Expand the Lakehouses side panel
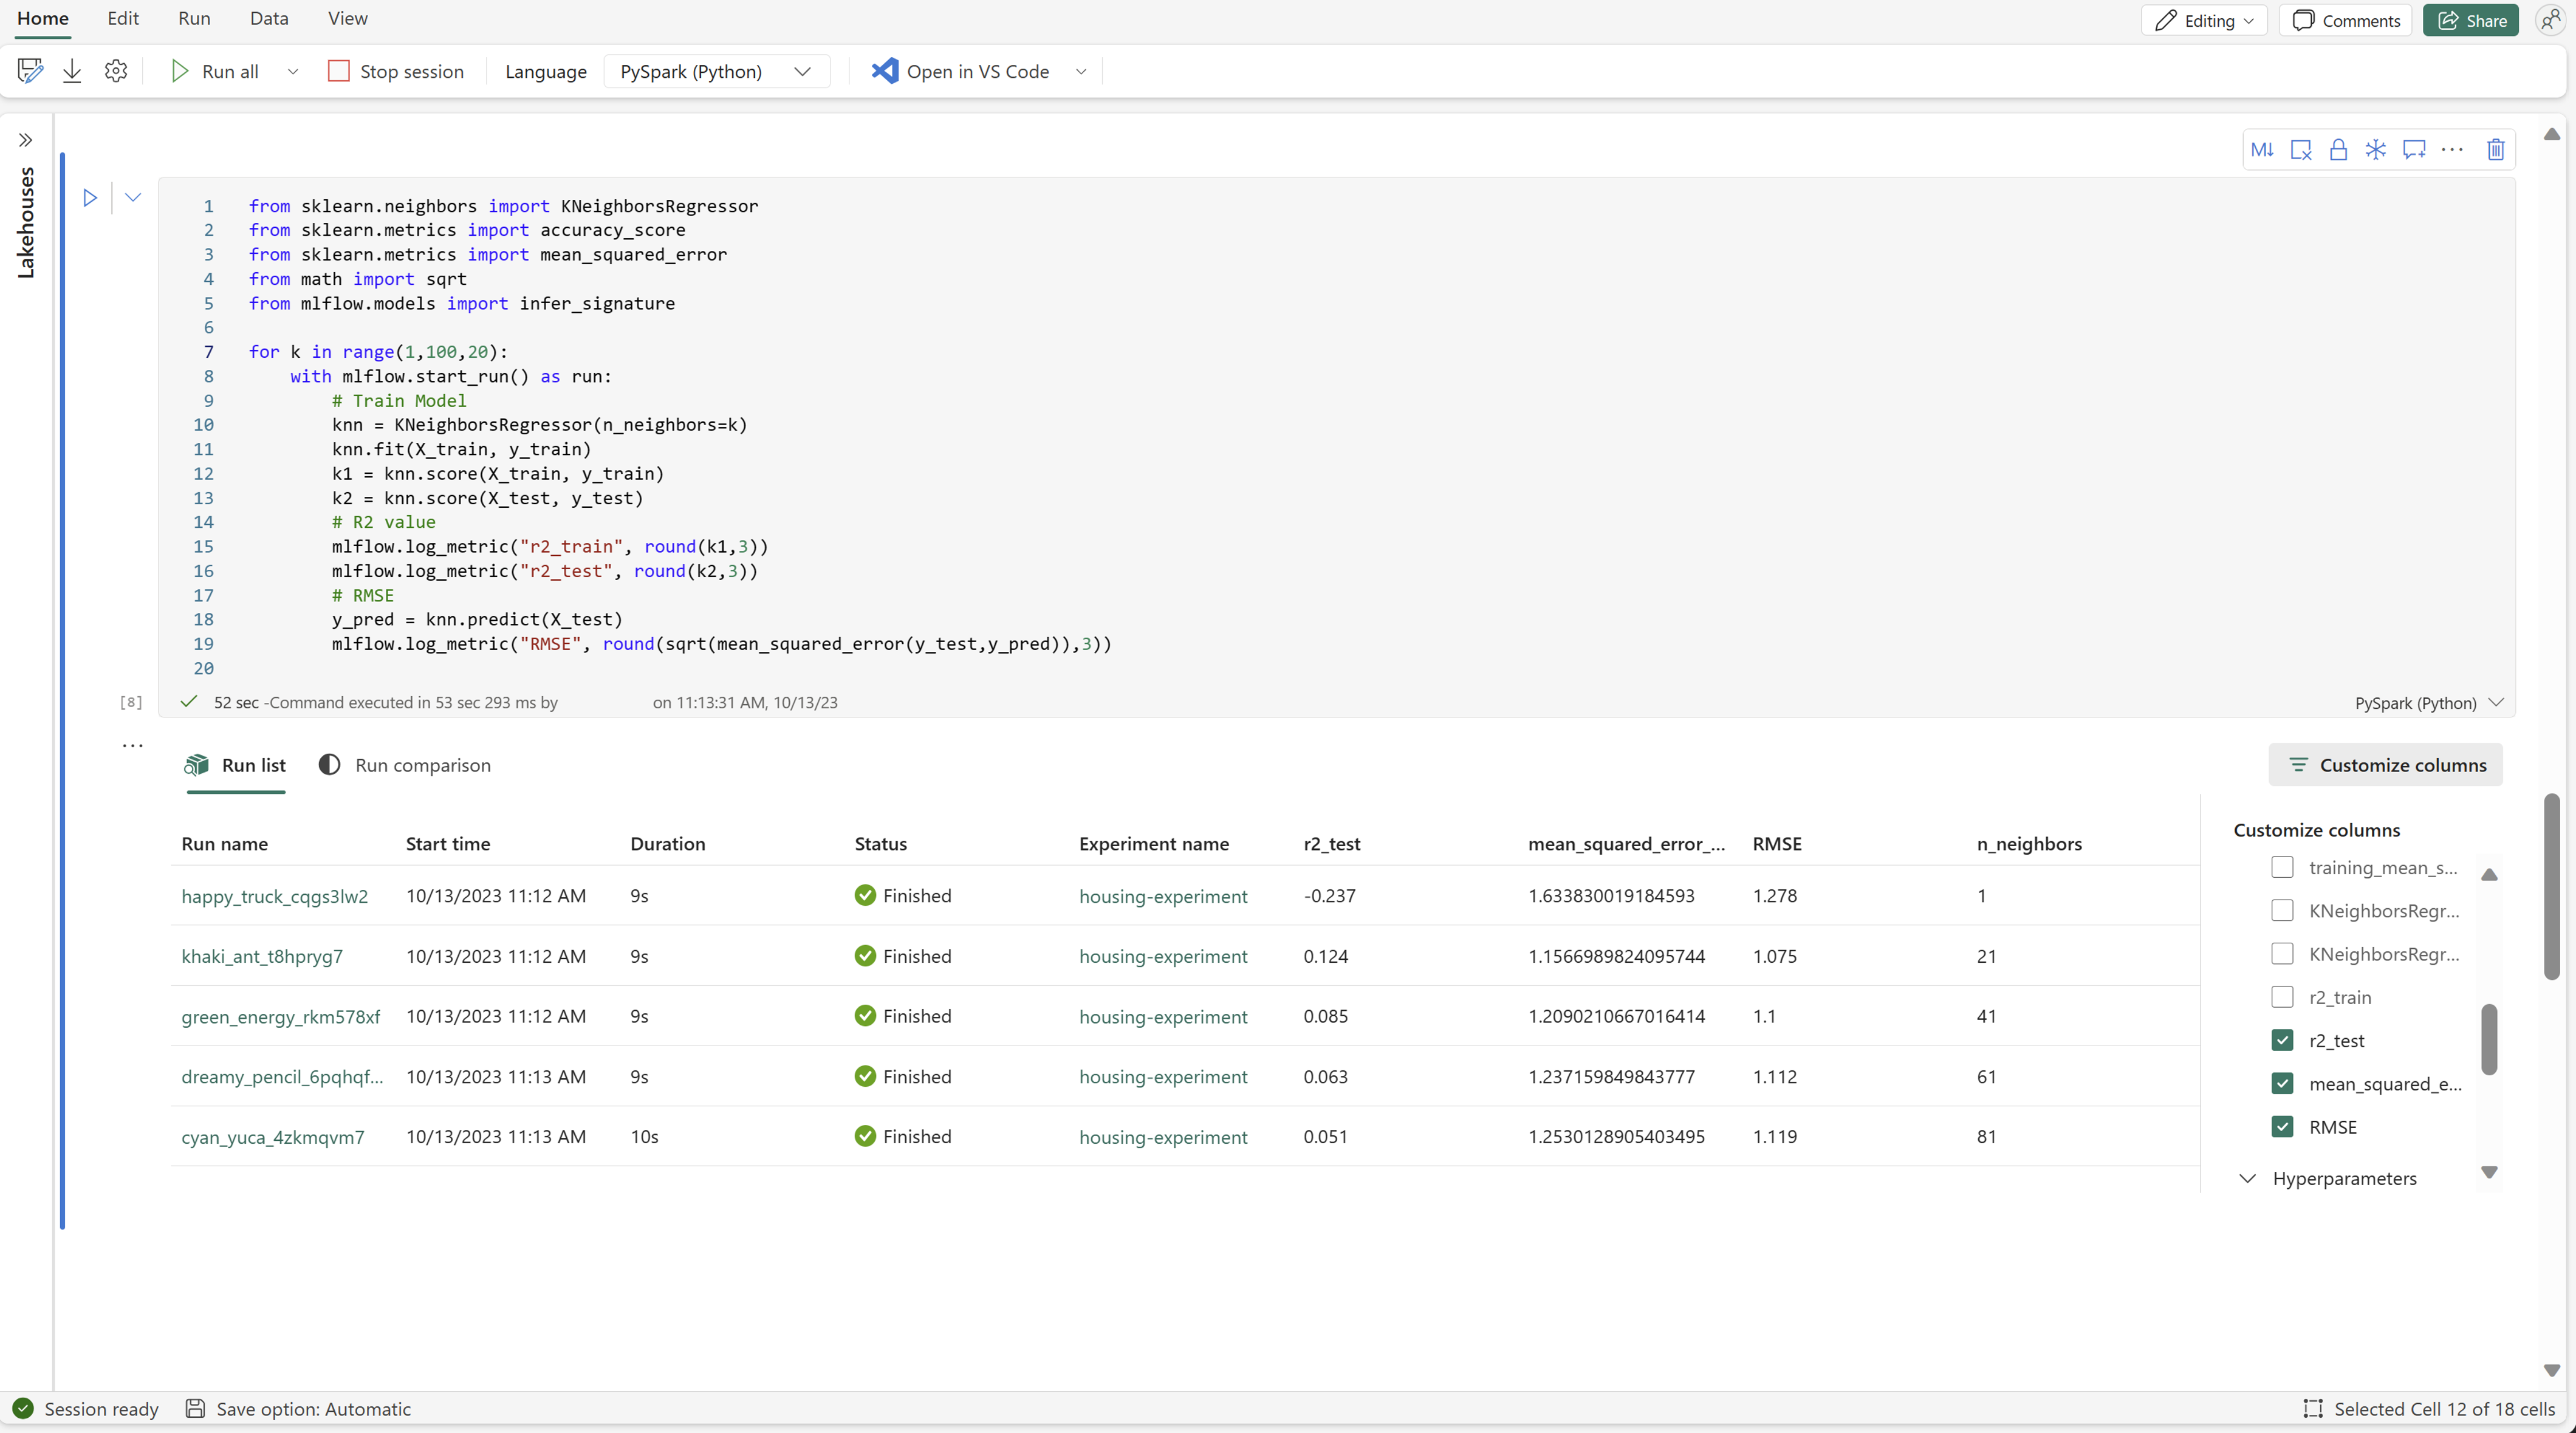Screen dimensions: 2576x1433 point(26,140)
